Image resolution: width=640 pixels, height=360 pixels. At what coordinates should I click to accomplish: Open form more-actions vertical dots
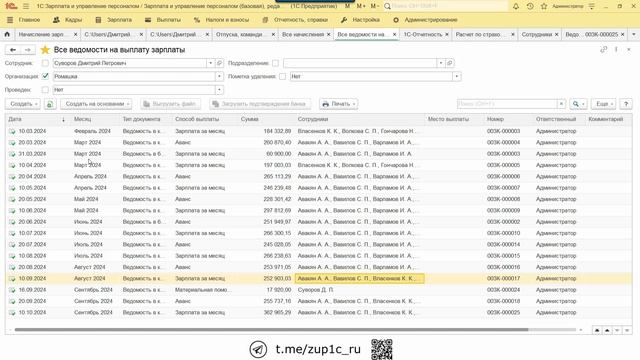click(x=616, y=49)
